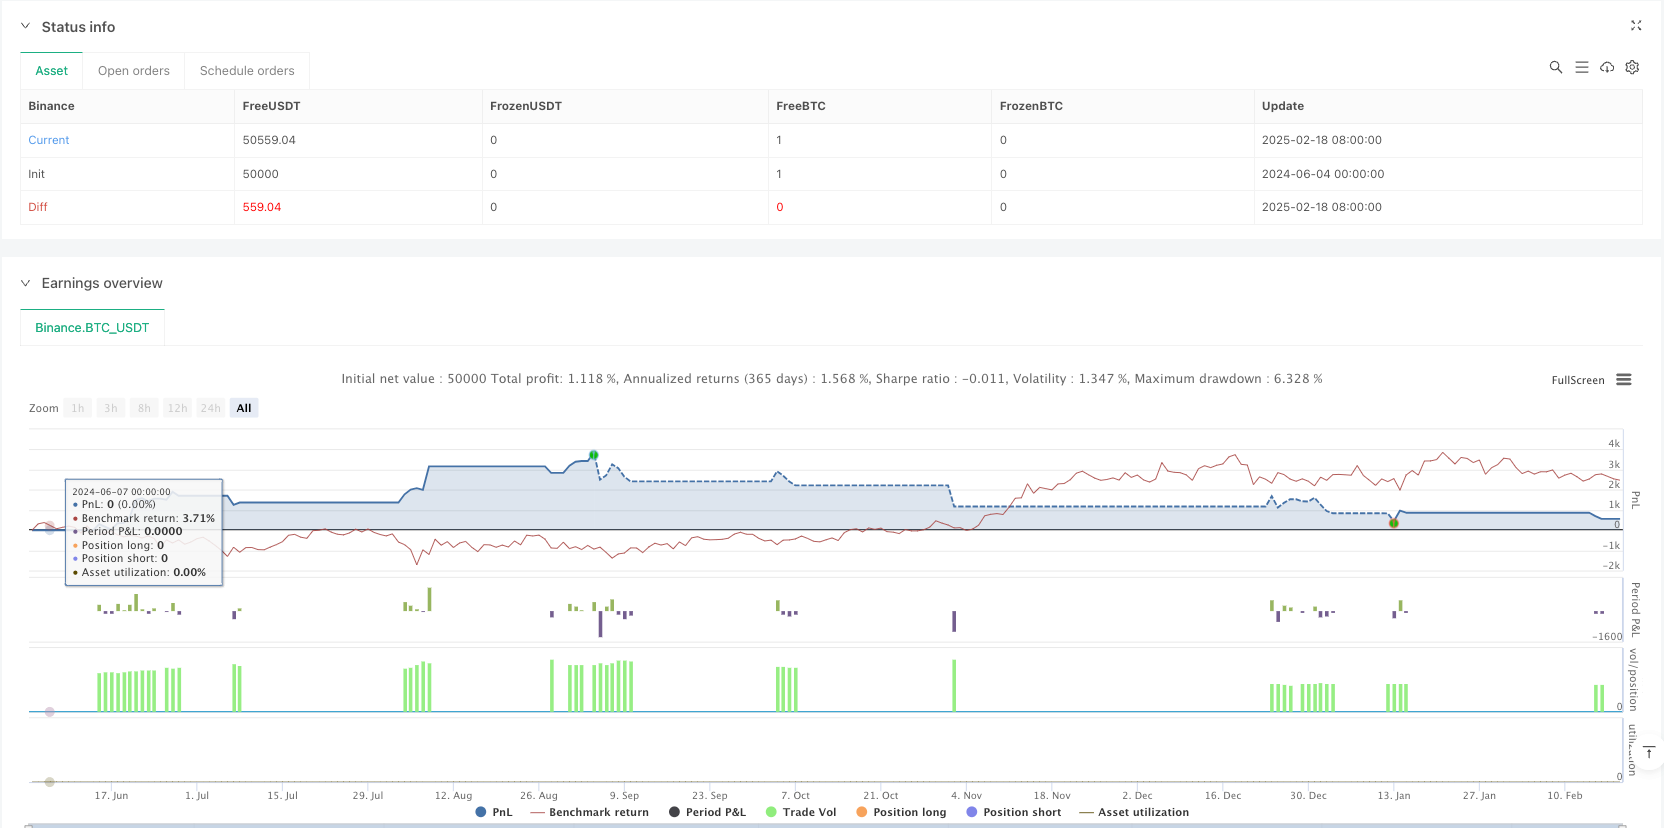Select the Binance.BTC_USDT tab

tap(92, 328)
